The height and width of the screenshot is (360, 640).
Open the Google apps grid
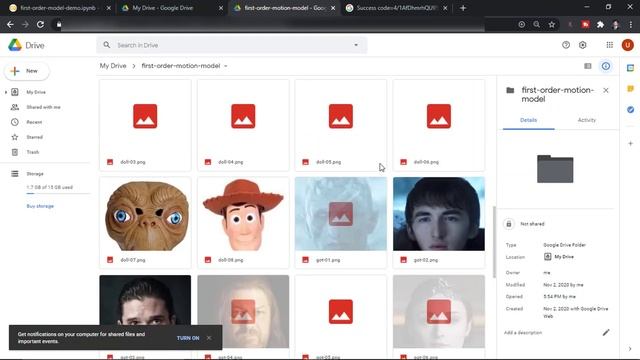(x=609, y=45)
